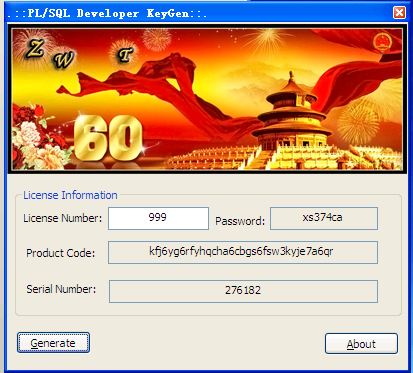The image size is (413, 373).
Task: Click the window title bar text
Action: 107,13
